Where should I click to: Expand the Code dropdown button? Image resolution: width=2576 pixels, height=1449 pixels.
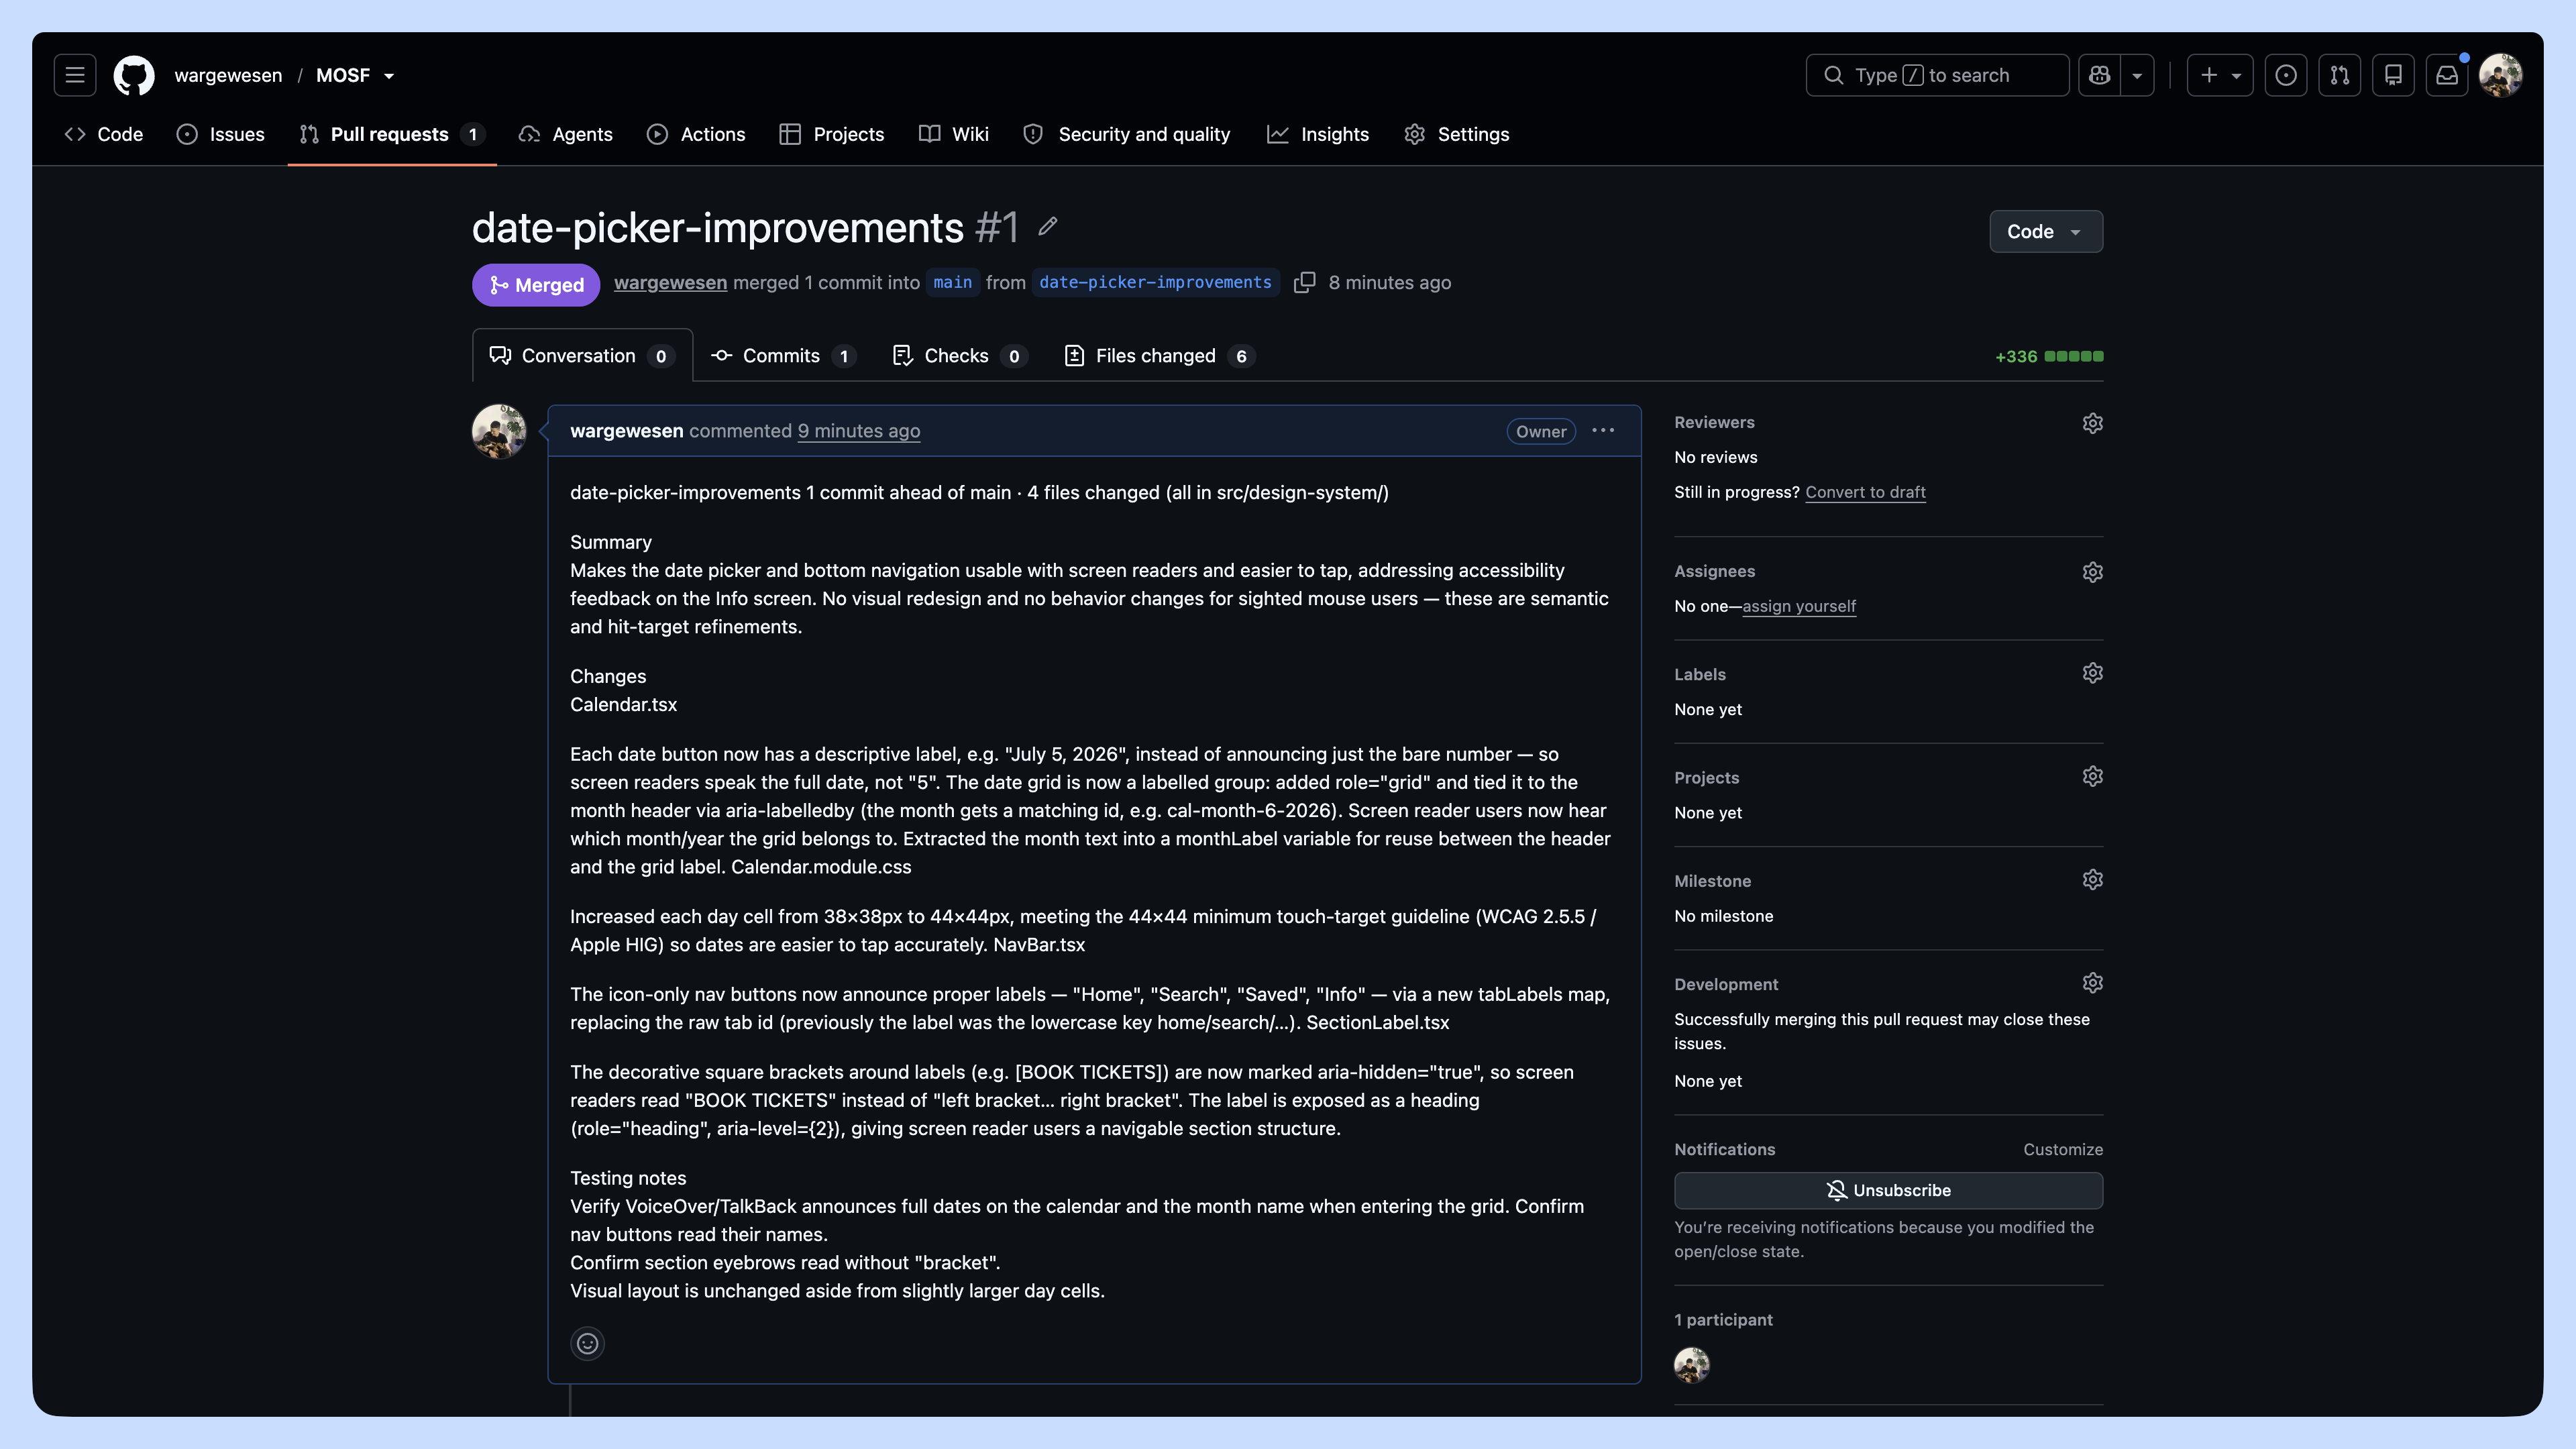point(2046,231)
